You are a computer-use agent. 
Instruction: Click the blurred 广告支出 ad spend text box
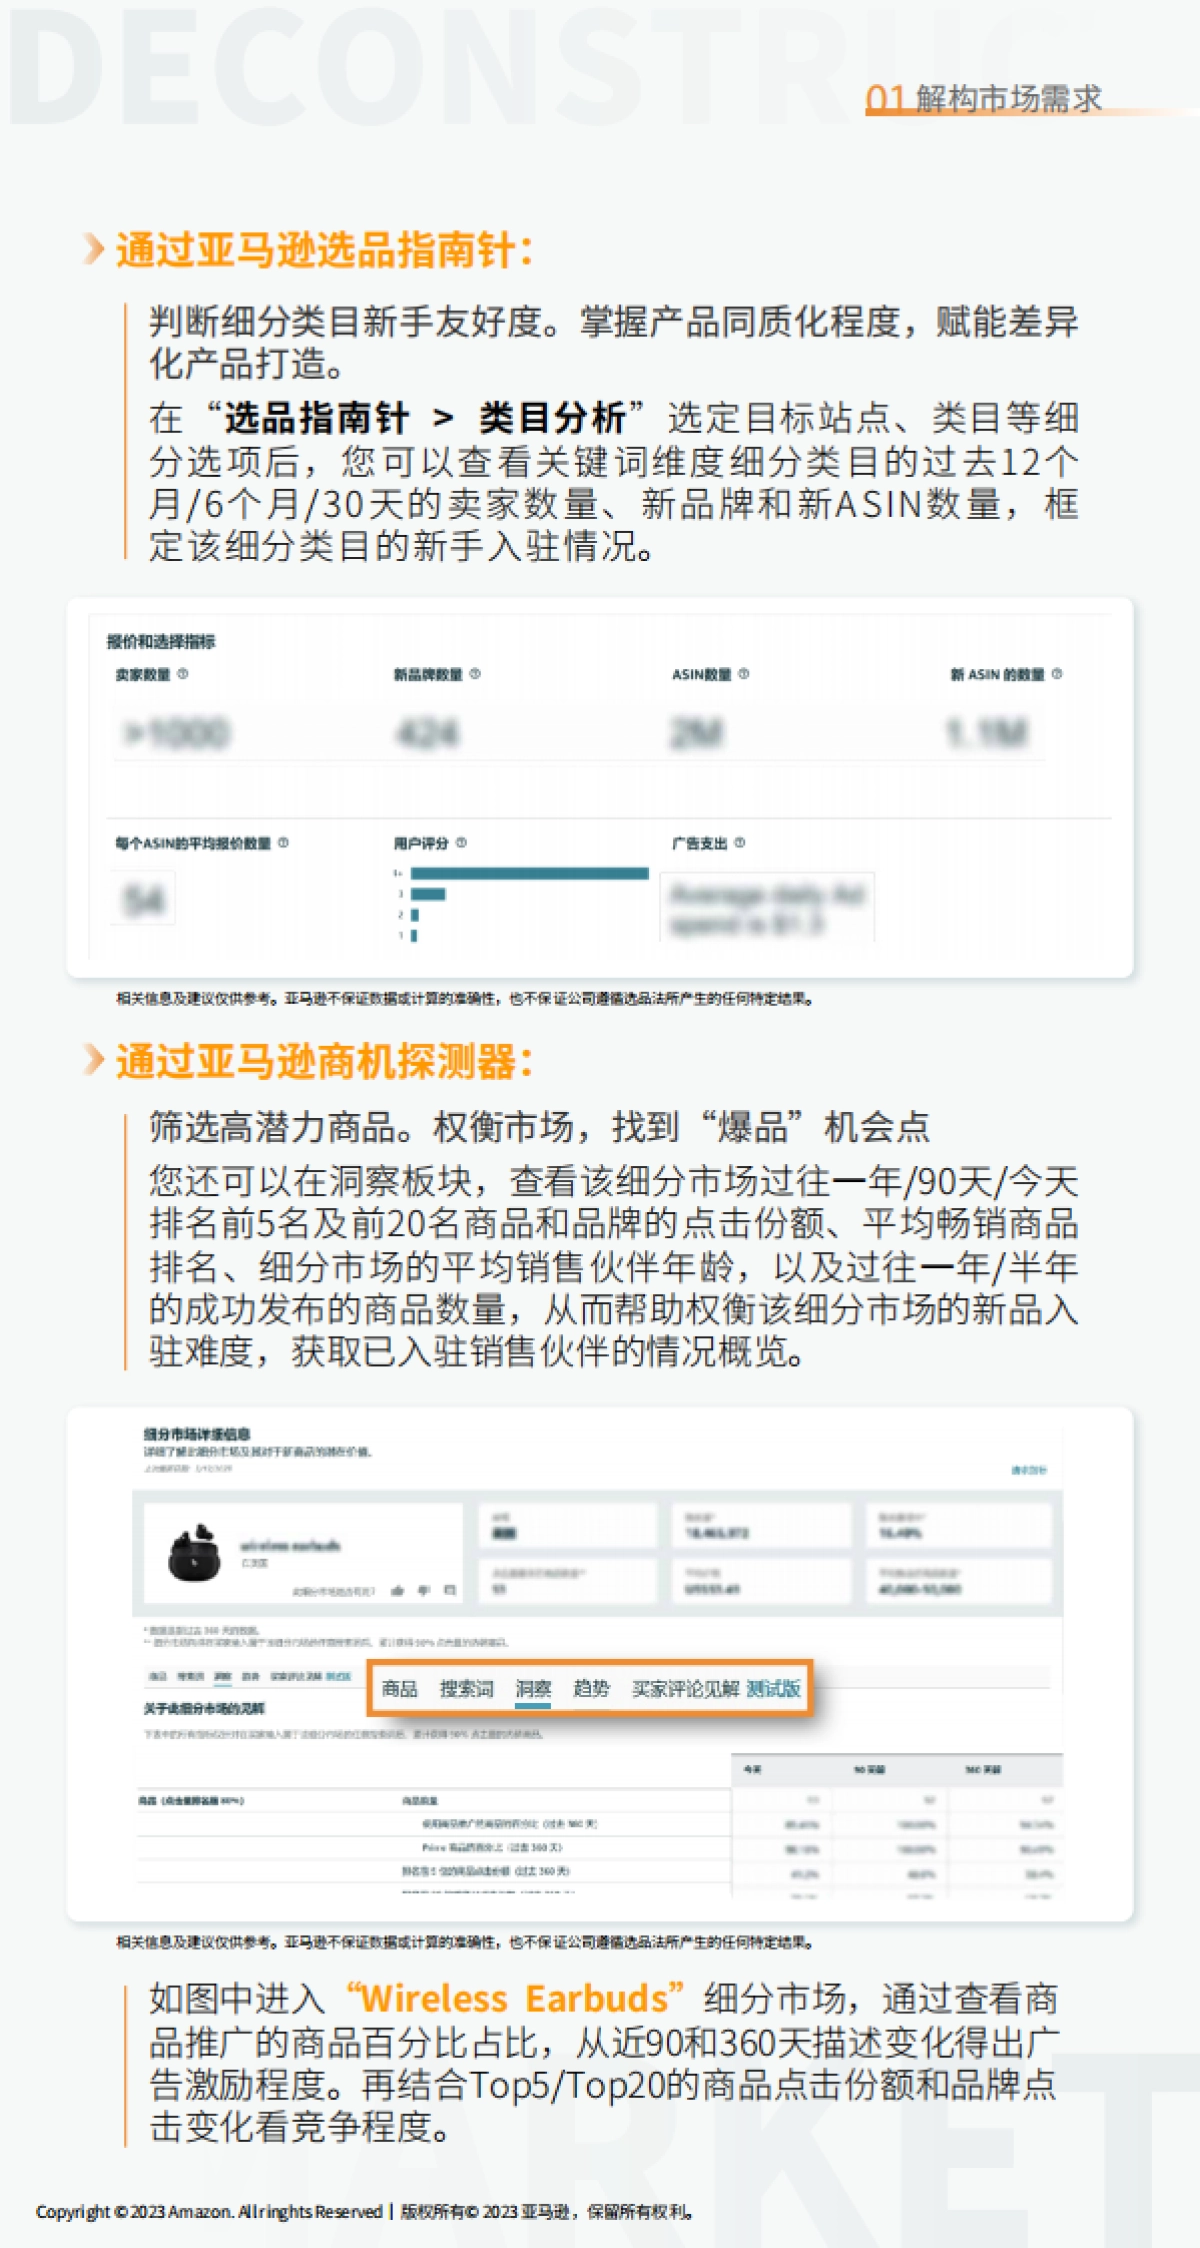[x=767, y=908]
